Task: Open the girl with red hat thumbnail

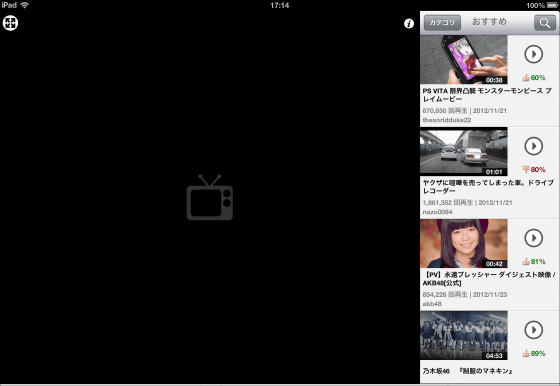Action: [x=464, y=243]
